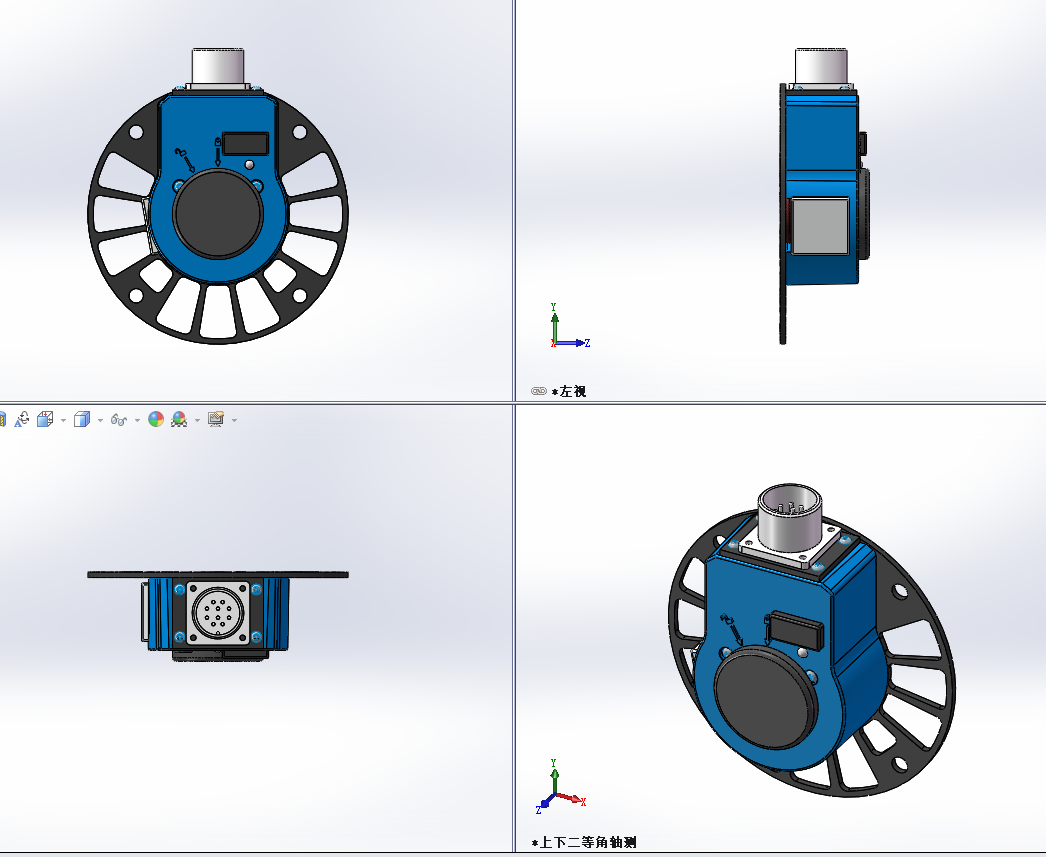1046x857 pixels.
Task: Click the link views icon beside *左视
Action: coord(539,391)
